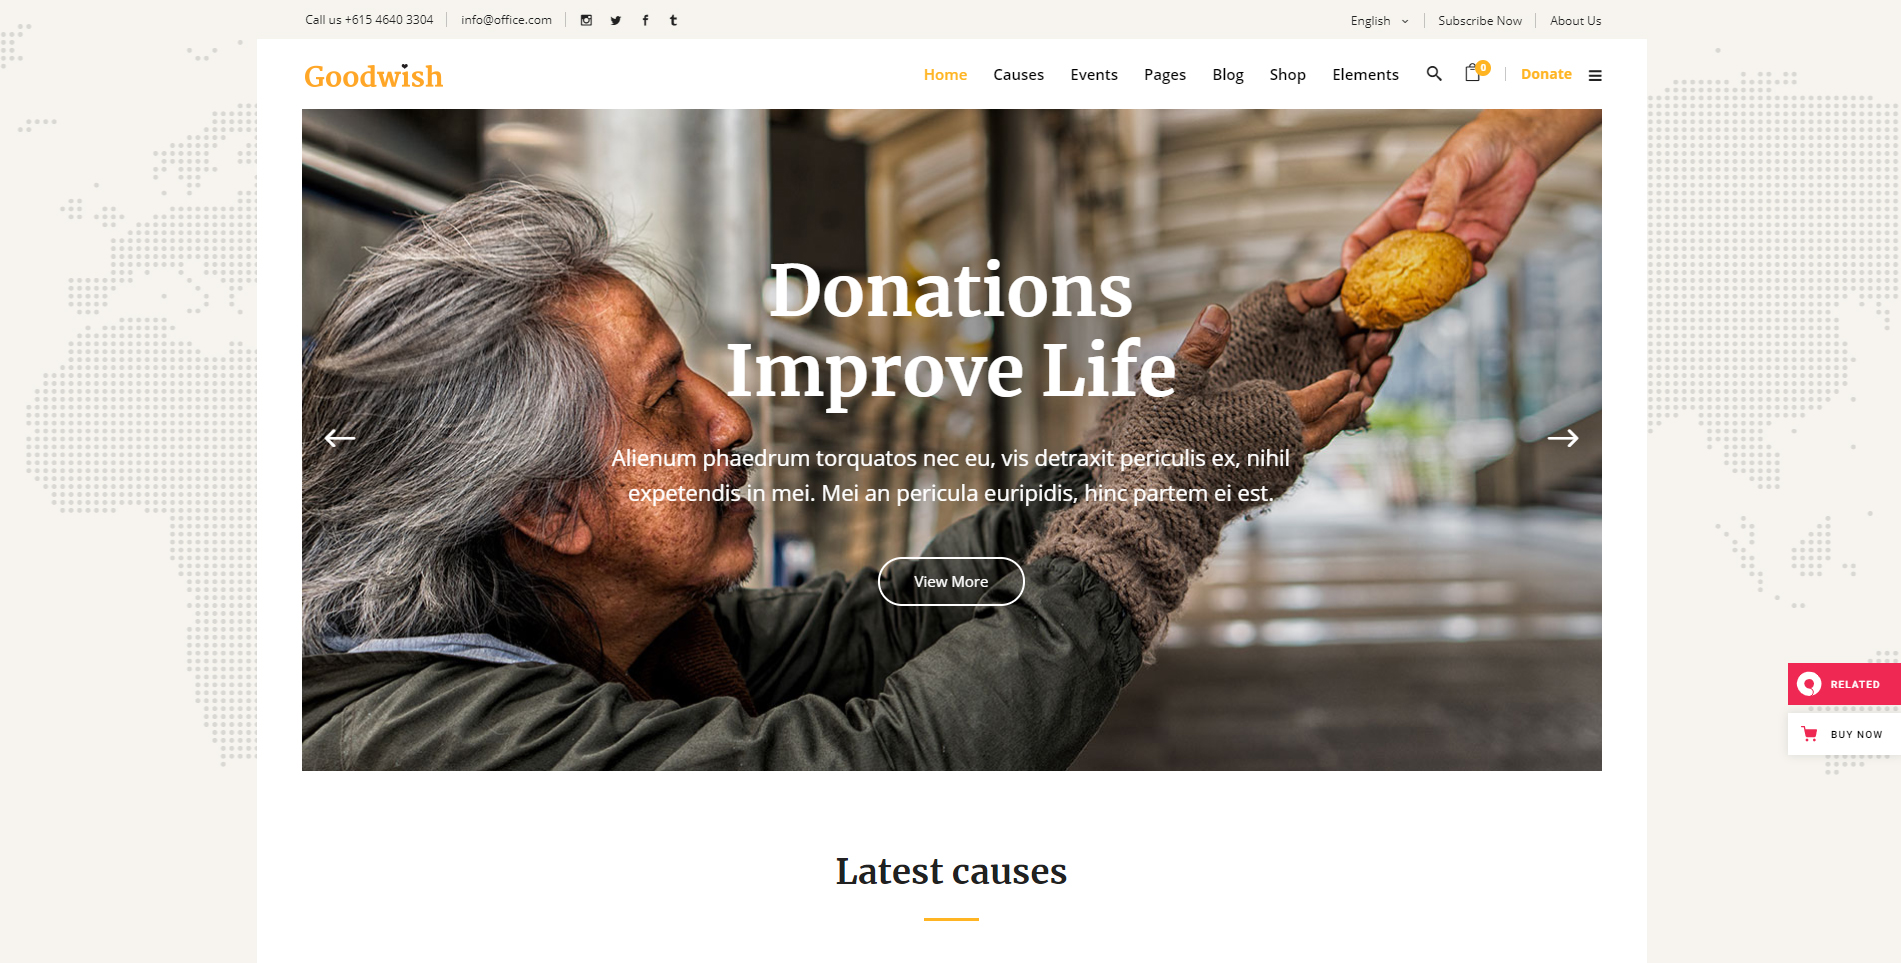
Task: Select the Causes menu item
Action: point(1018,75)
